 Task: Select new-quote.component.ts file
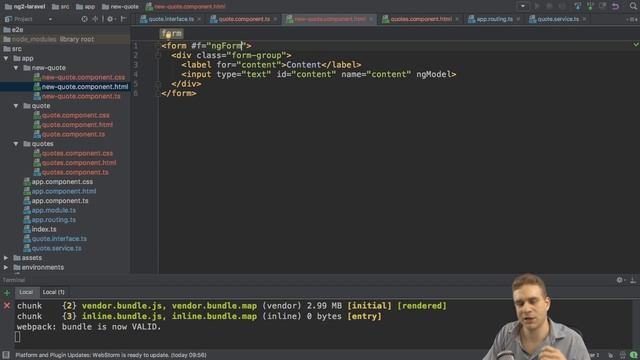click(x=81, y=96)
